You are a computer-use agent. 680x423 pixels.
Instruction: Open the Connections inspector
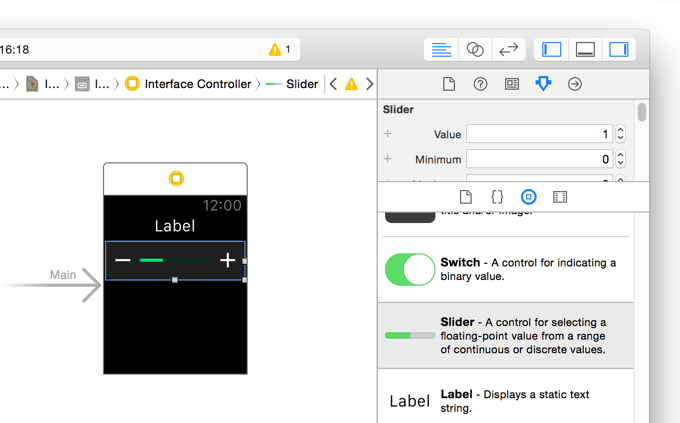pos(575,84)
